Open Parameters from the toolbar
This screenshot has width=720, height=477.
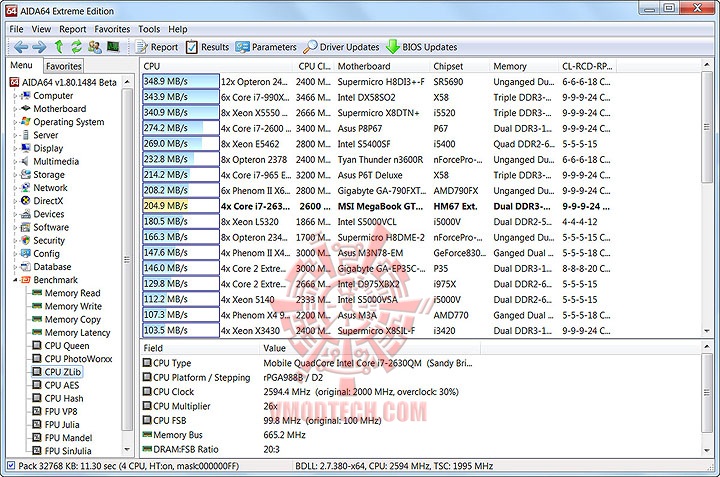click(266, 47)
